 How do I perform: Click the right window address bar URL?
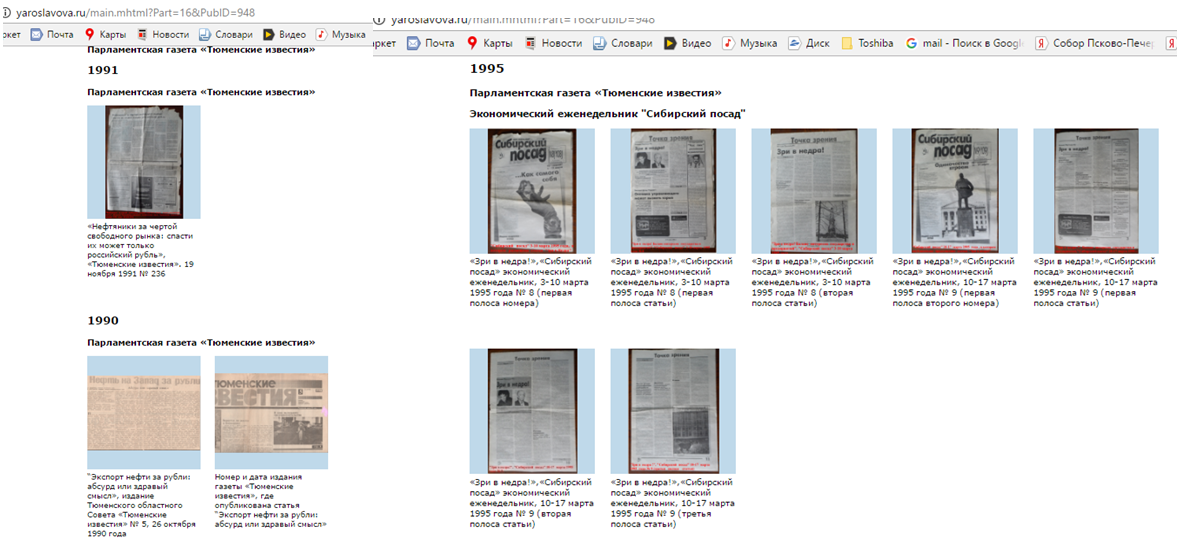[x=523, y=19]
